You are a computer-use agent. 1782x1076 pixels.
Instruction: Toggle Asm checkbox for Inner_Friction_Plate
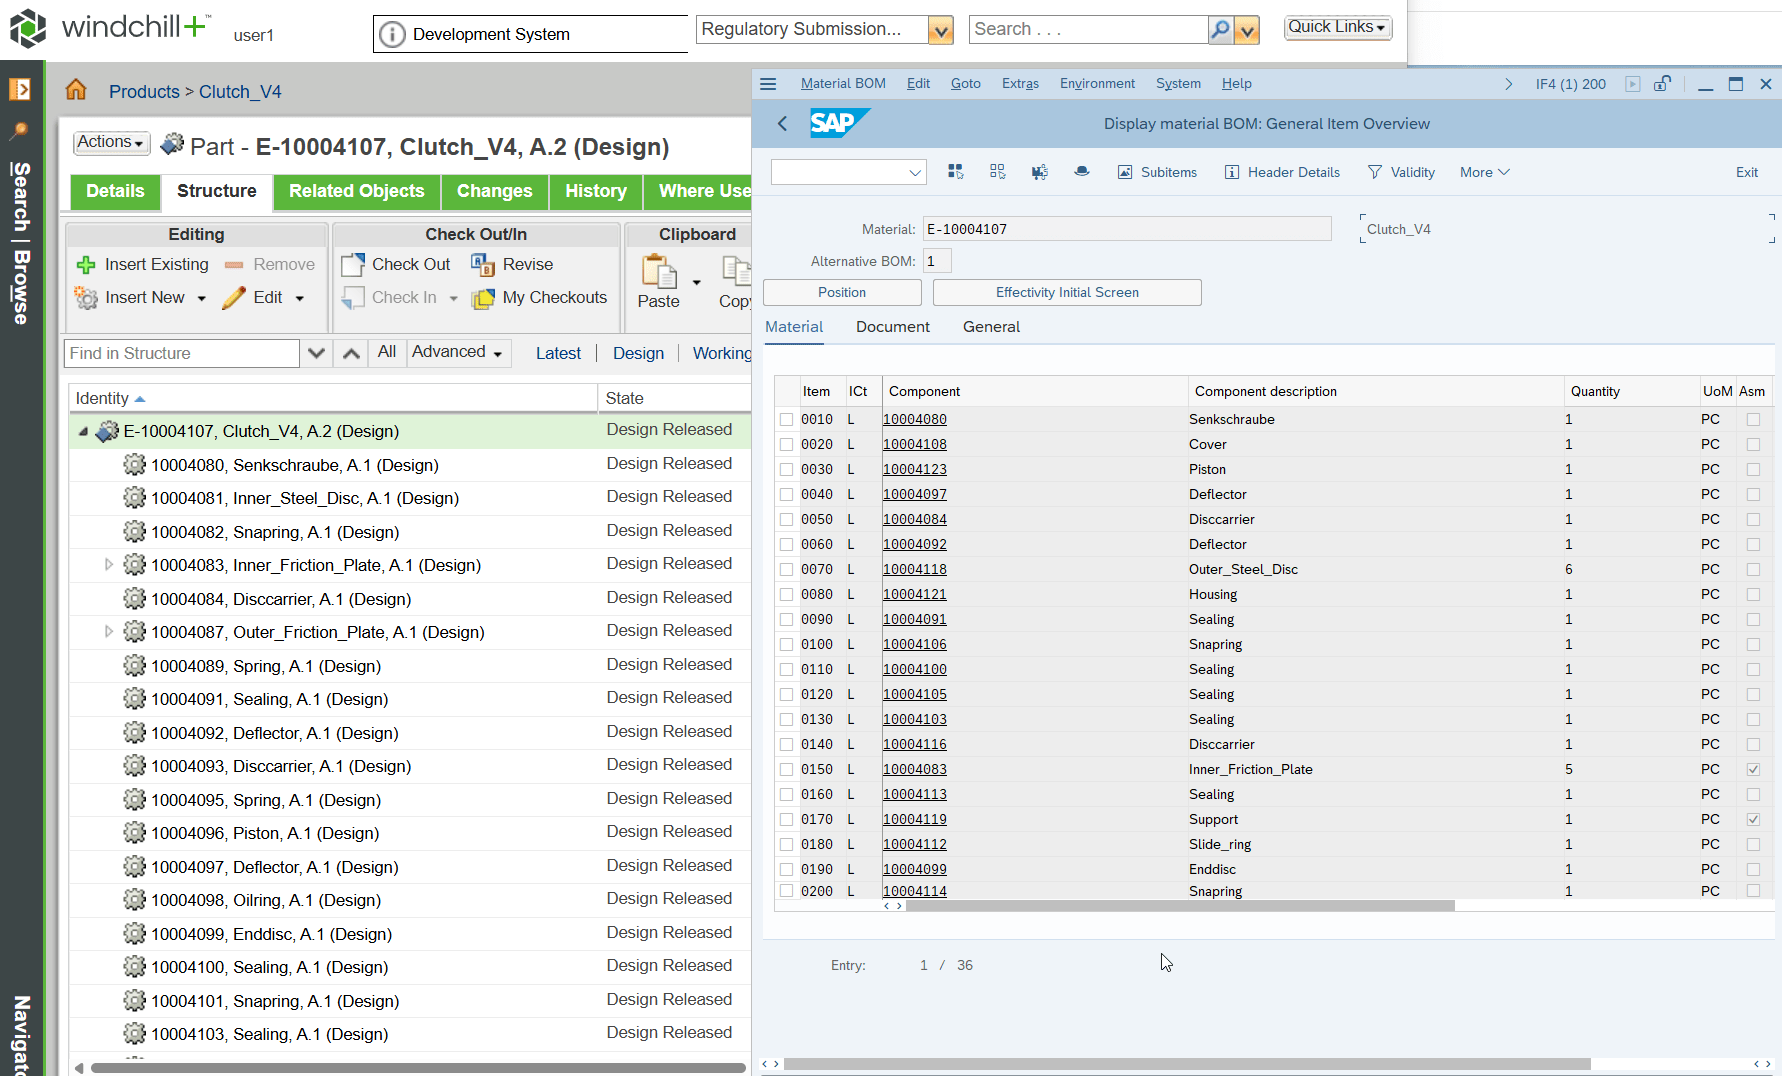1753,770
